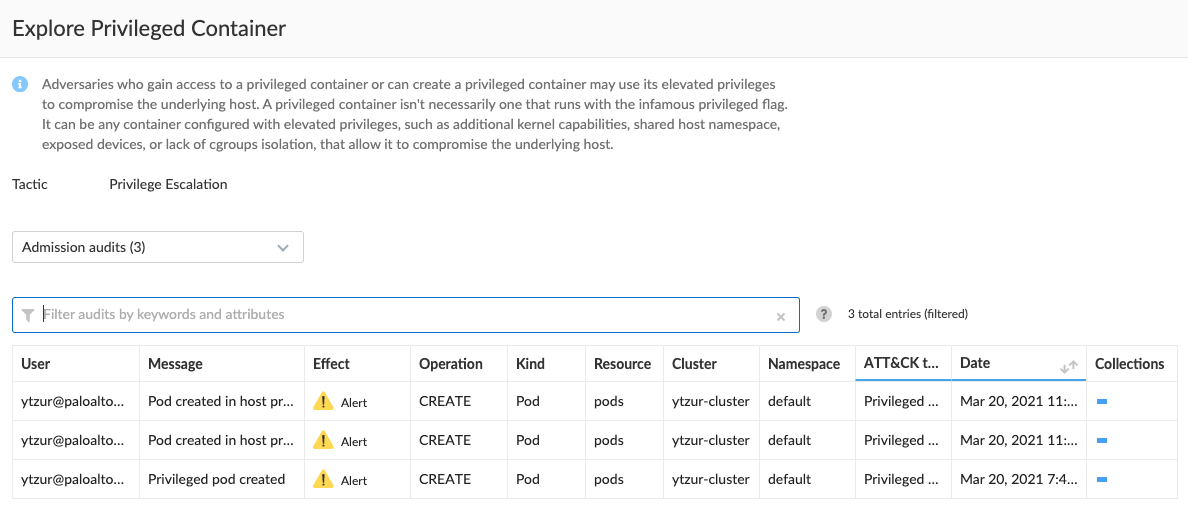Open the Collections marker in the last row

1102,479
